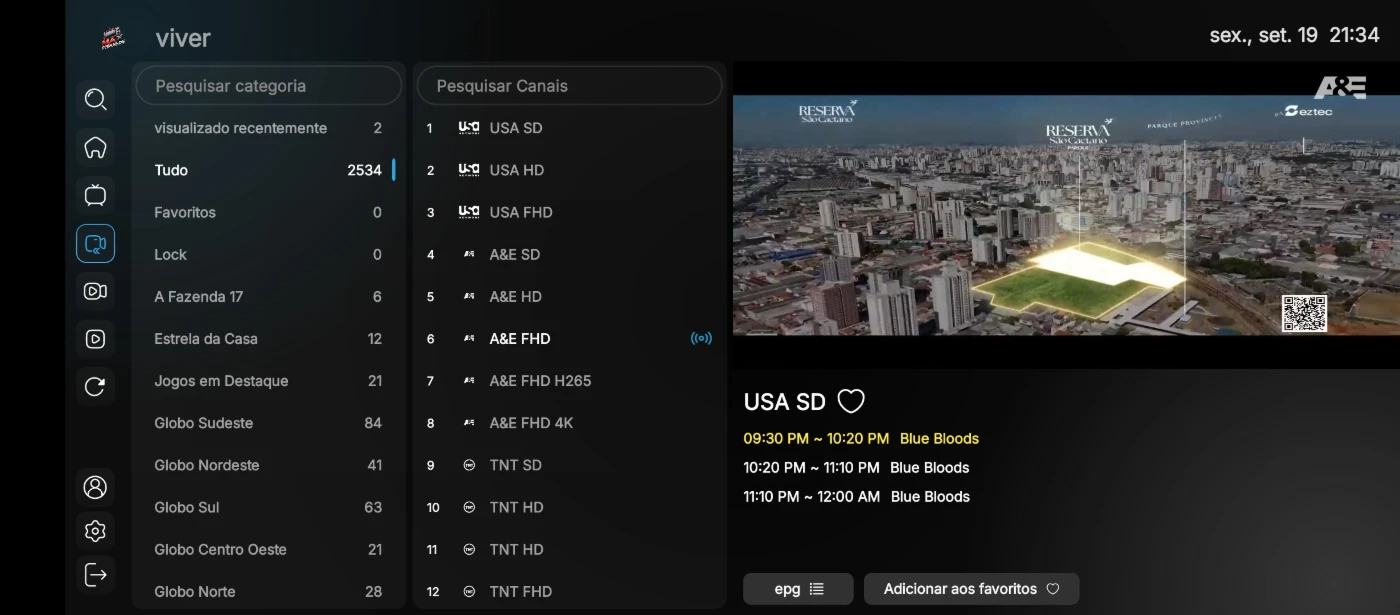Select the Globo Sudeste category

268,423
